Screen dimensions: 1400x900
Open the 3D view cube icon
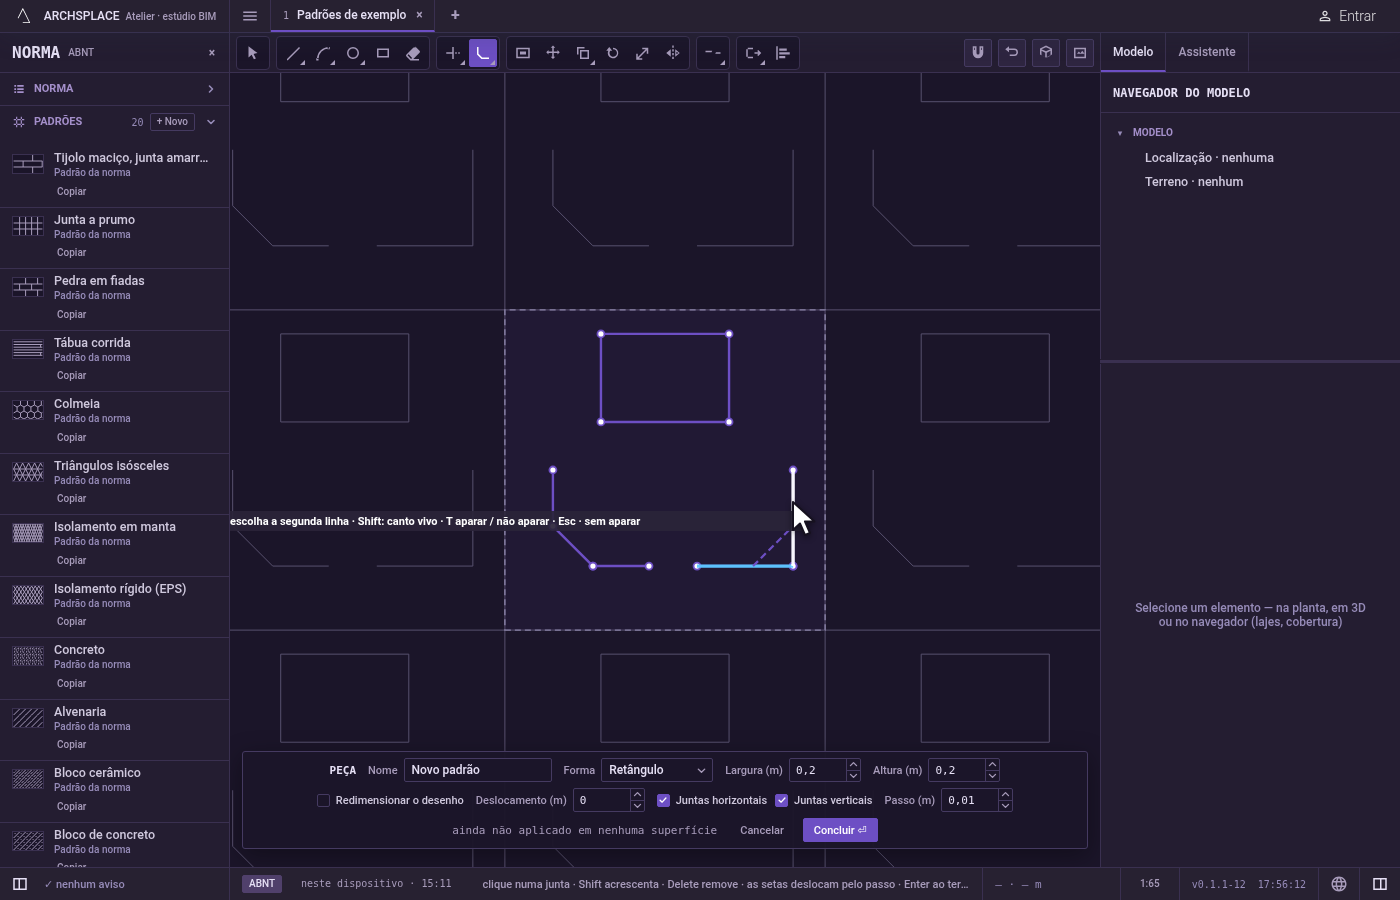click(x=1046, y=53)
